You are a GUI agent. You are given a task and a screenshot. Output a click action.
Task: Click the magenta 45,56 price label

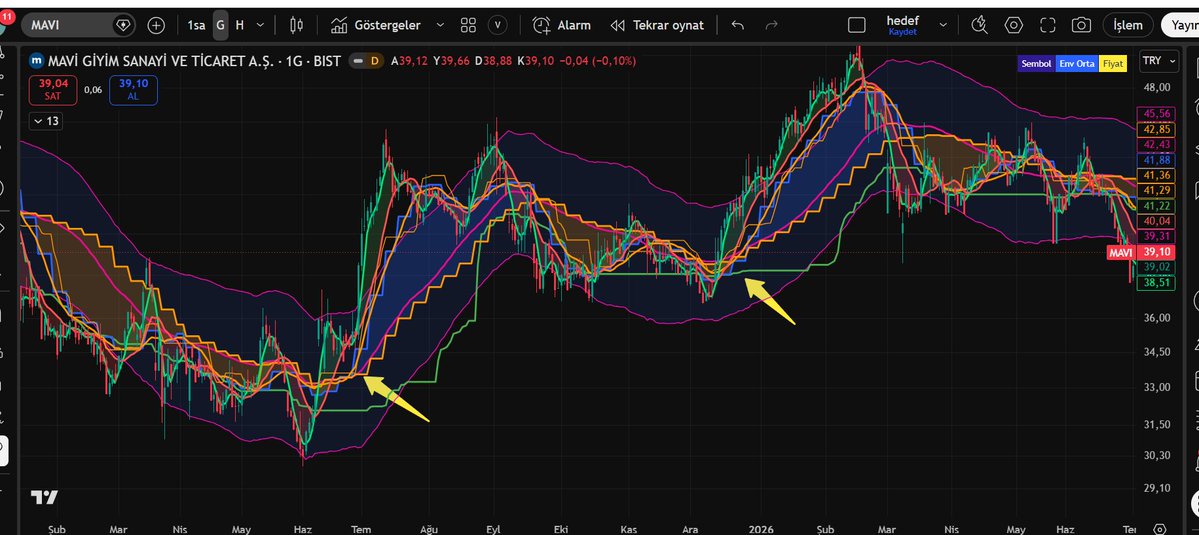click(x=1157, y=114)
